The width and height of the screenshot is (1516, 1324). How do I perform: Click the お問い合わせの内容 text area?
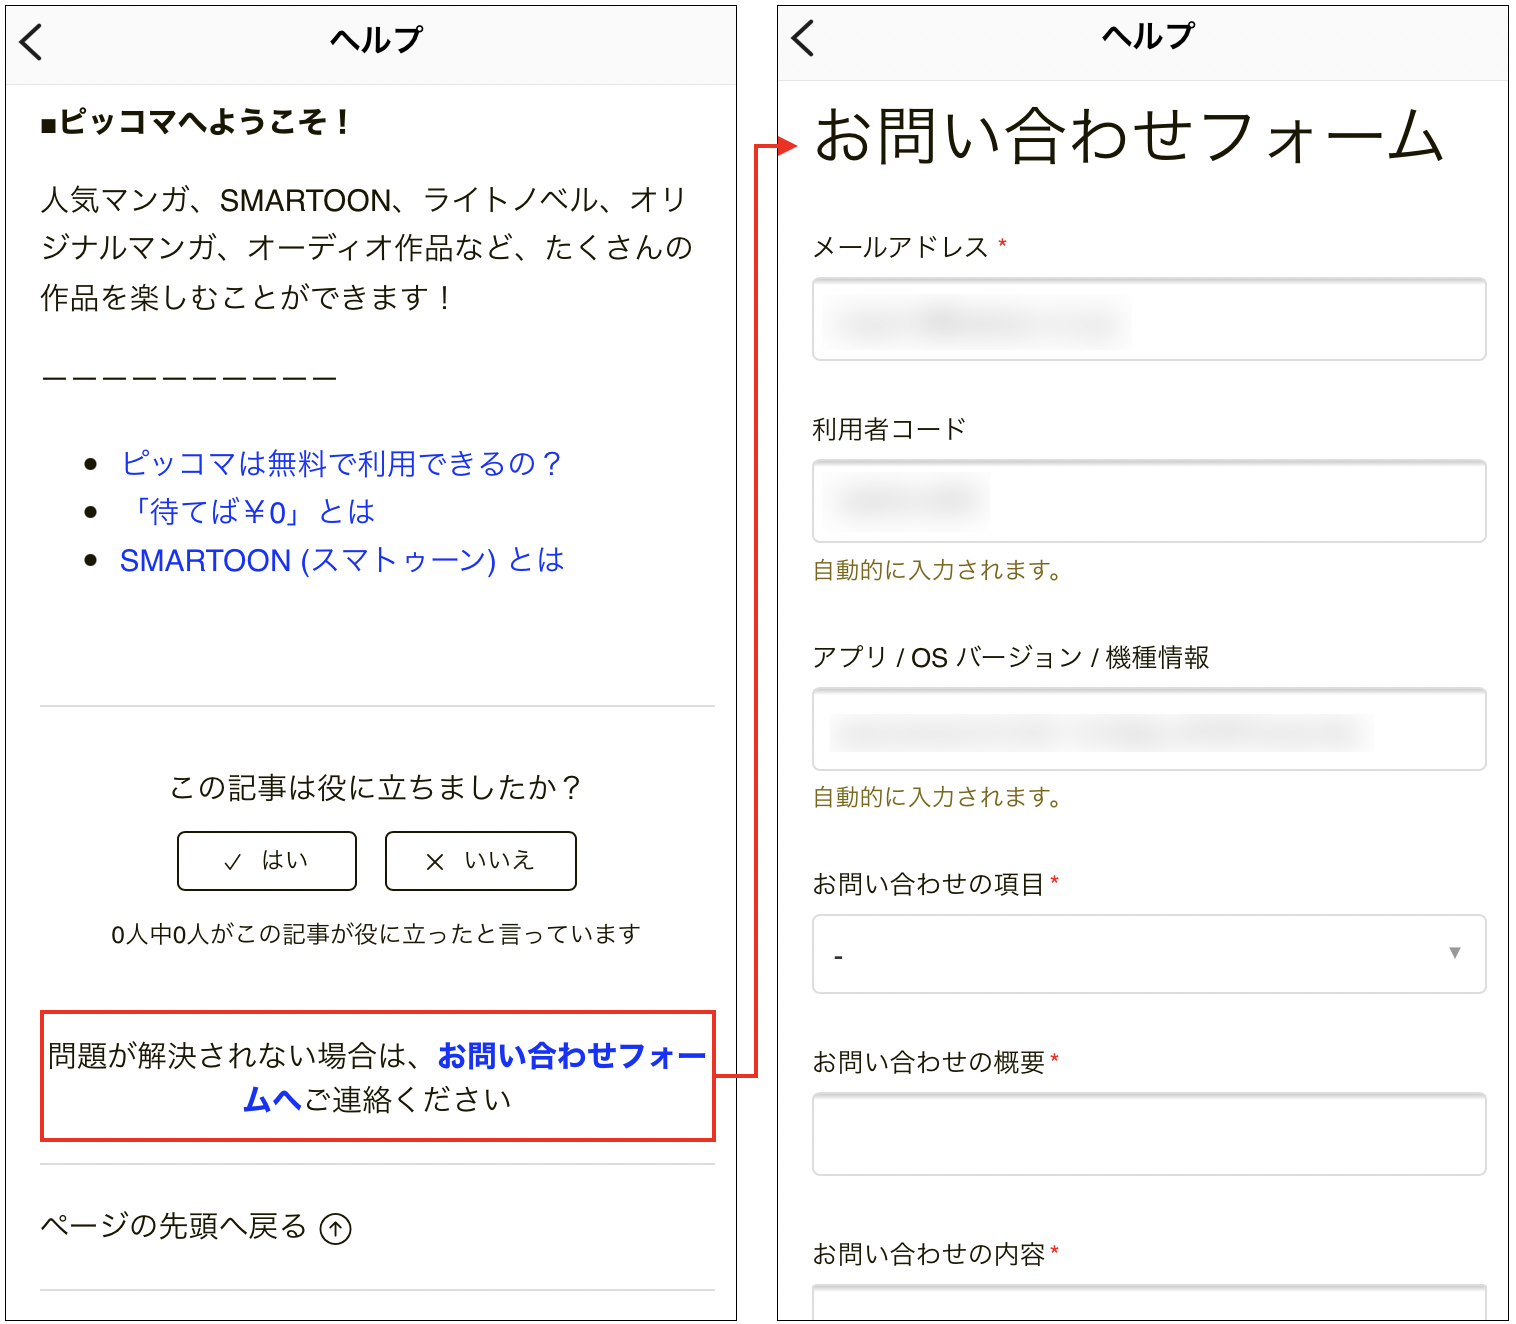[1148, 1302]
